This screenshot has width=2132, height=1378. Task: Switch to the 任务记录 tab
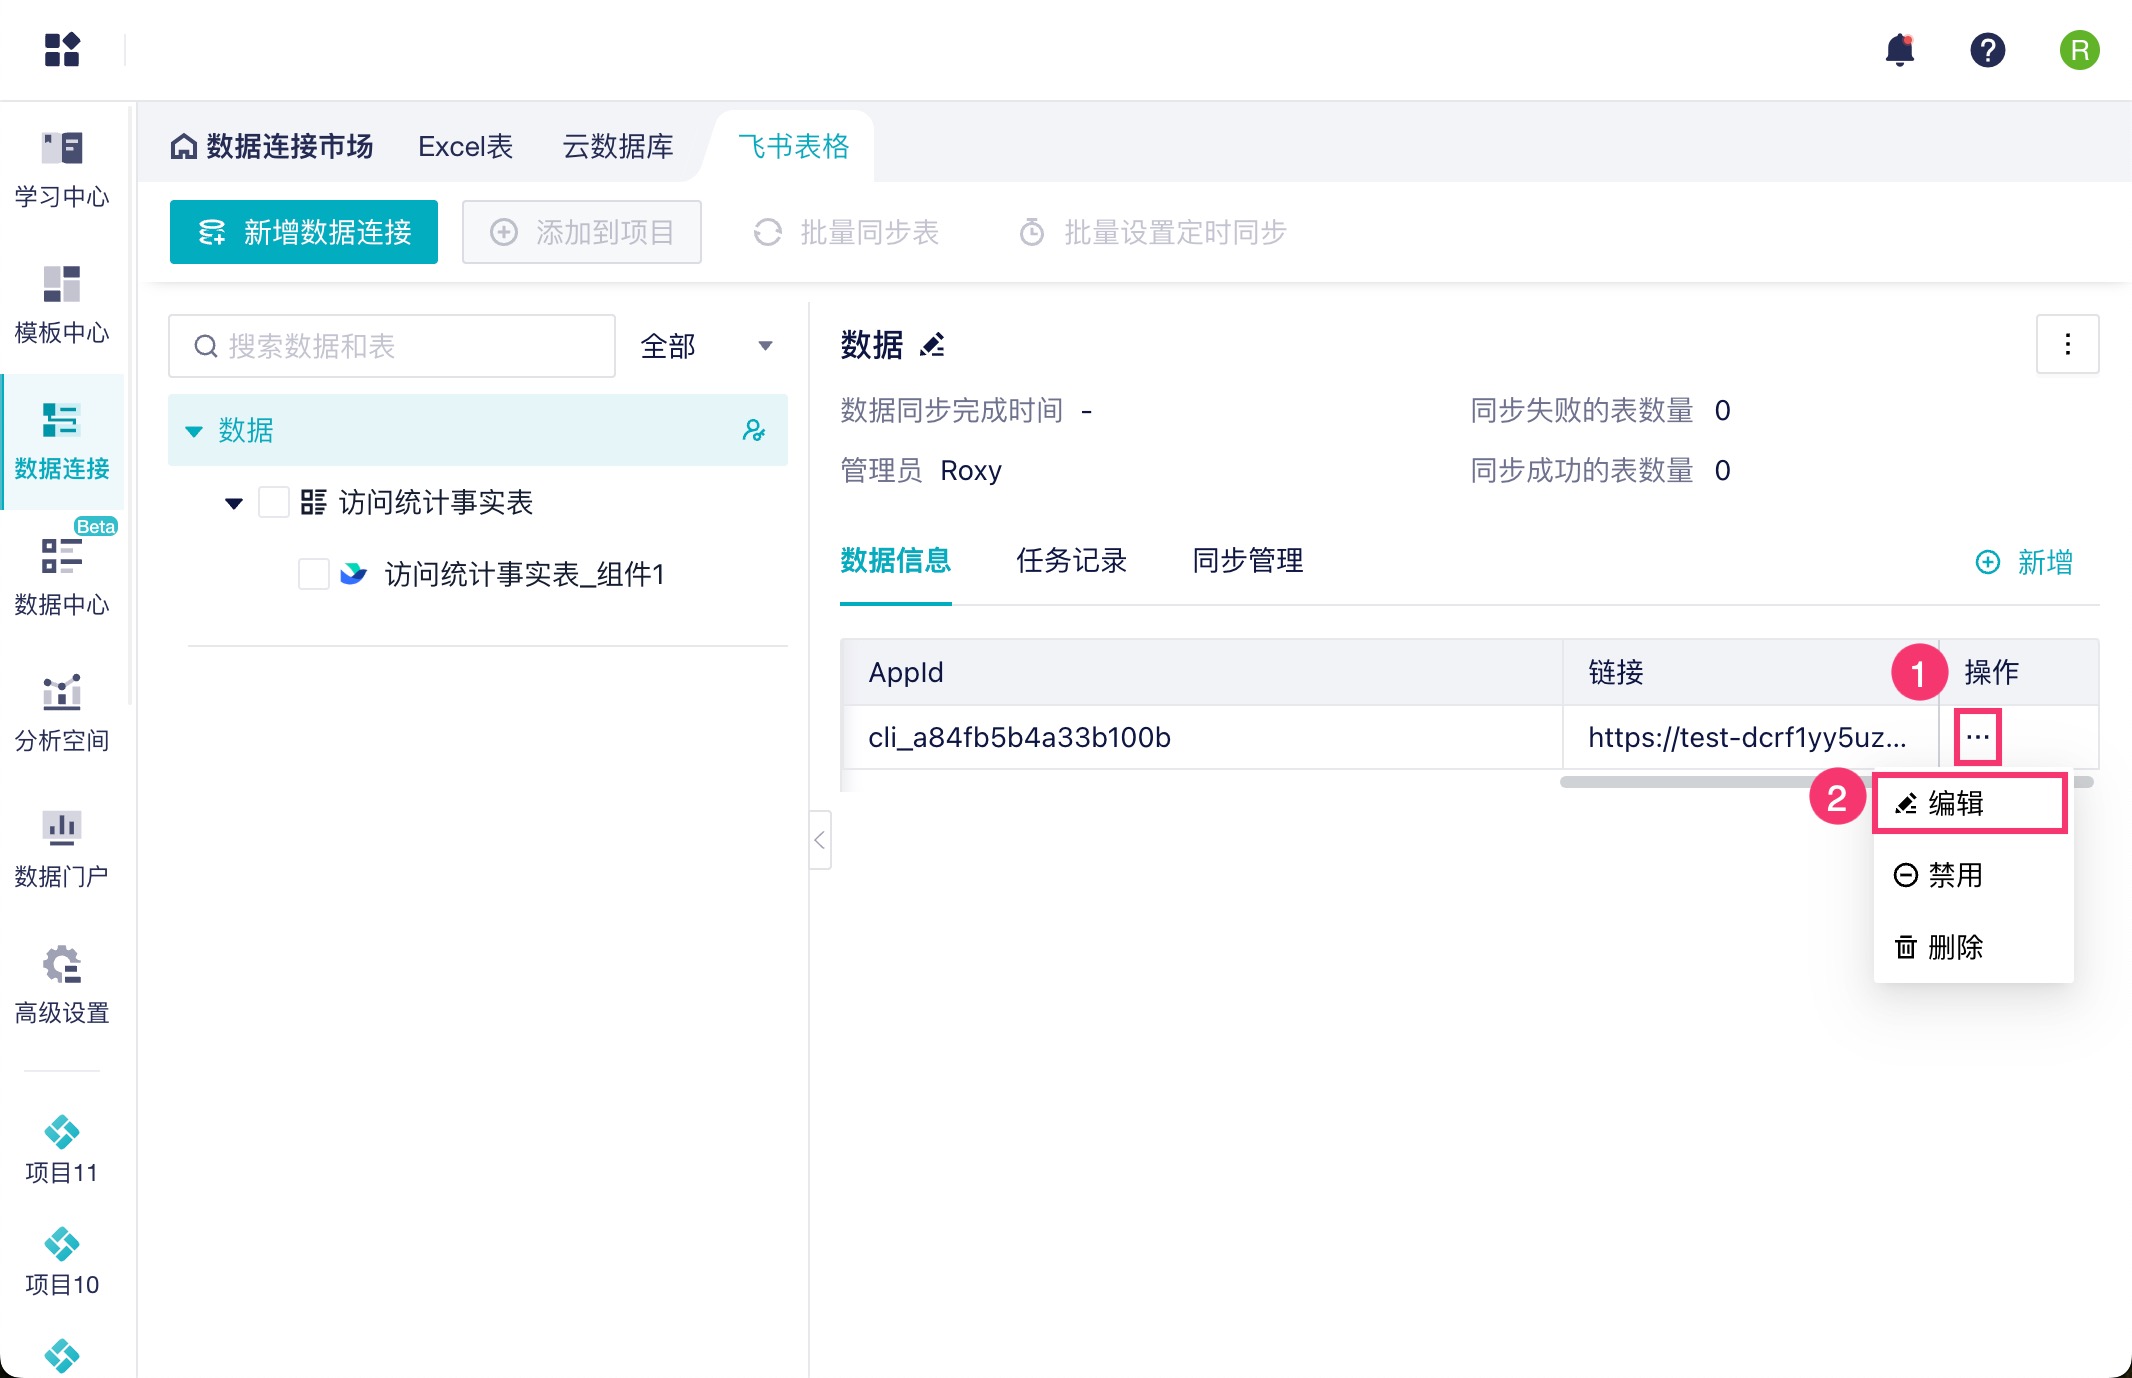1071,560
